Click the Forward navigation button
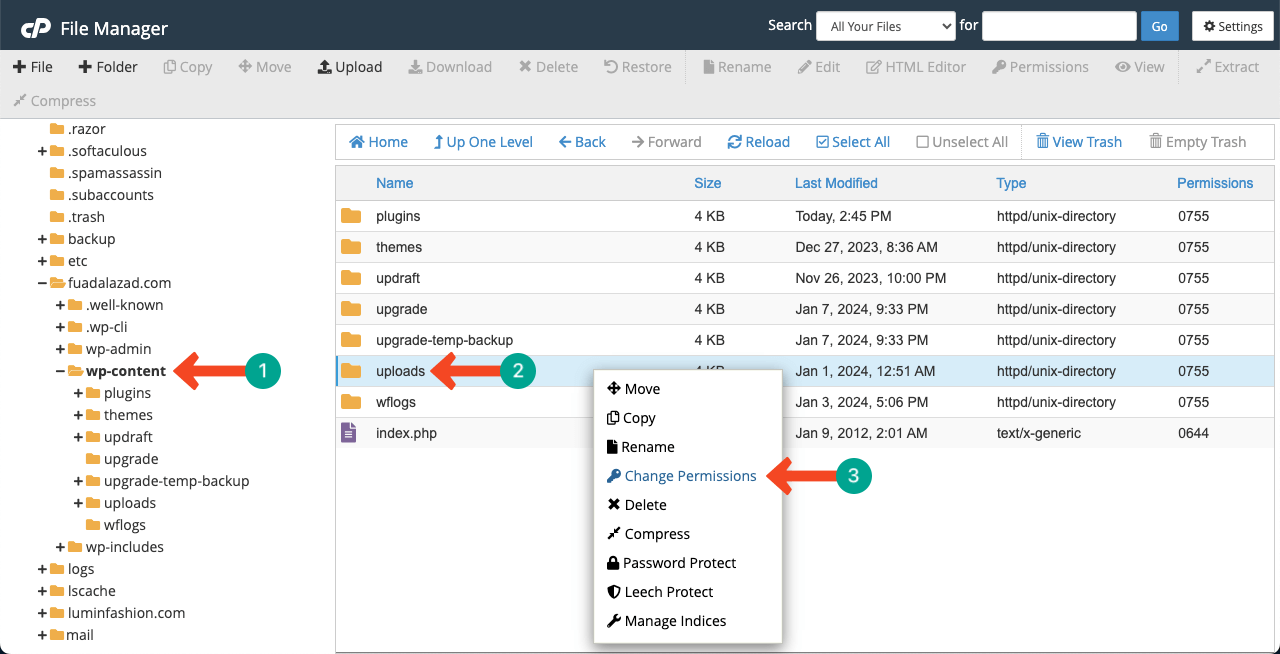1280x654 pixels. click(x=667, y=142)
